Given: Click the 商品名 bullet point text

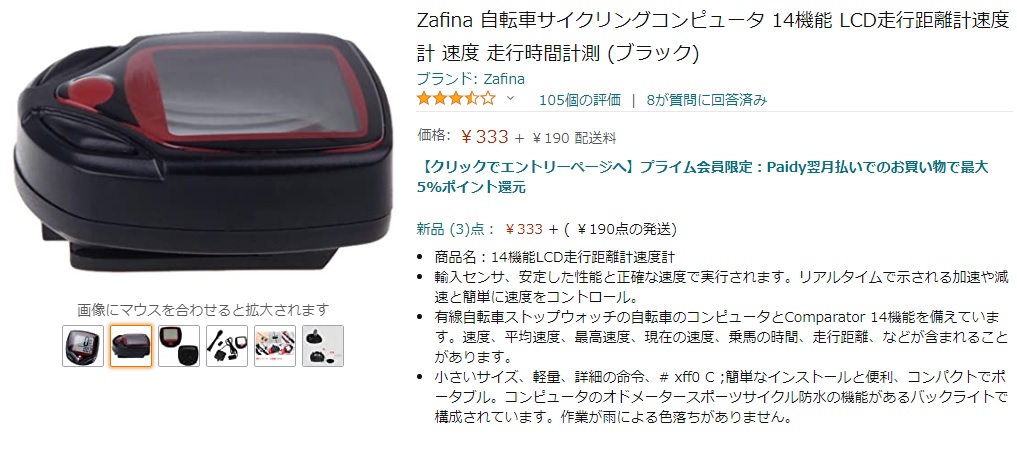Looking at the screenshot, I should (x=555, y=257).
